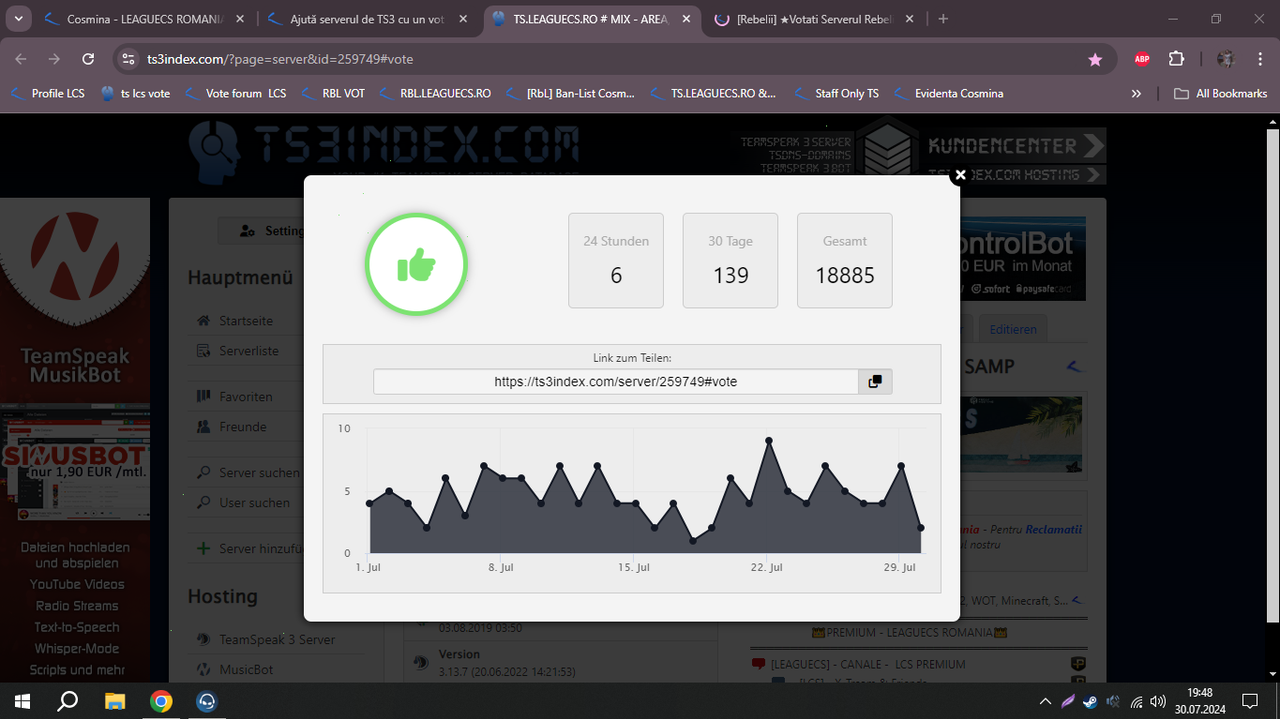Open the Chrome three-dot menu

pyautogui.click(x=1259, y=59)
